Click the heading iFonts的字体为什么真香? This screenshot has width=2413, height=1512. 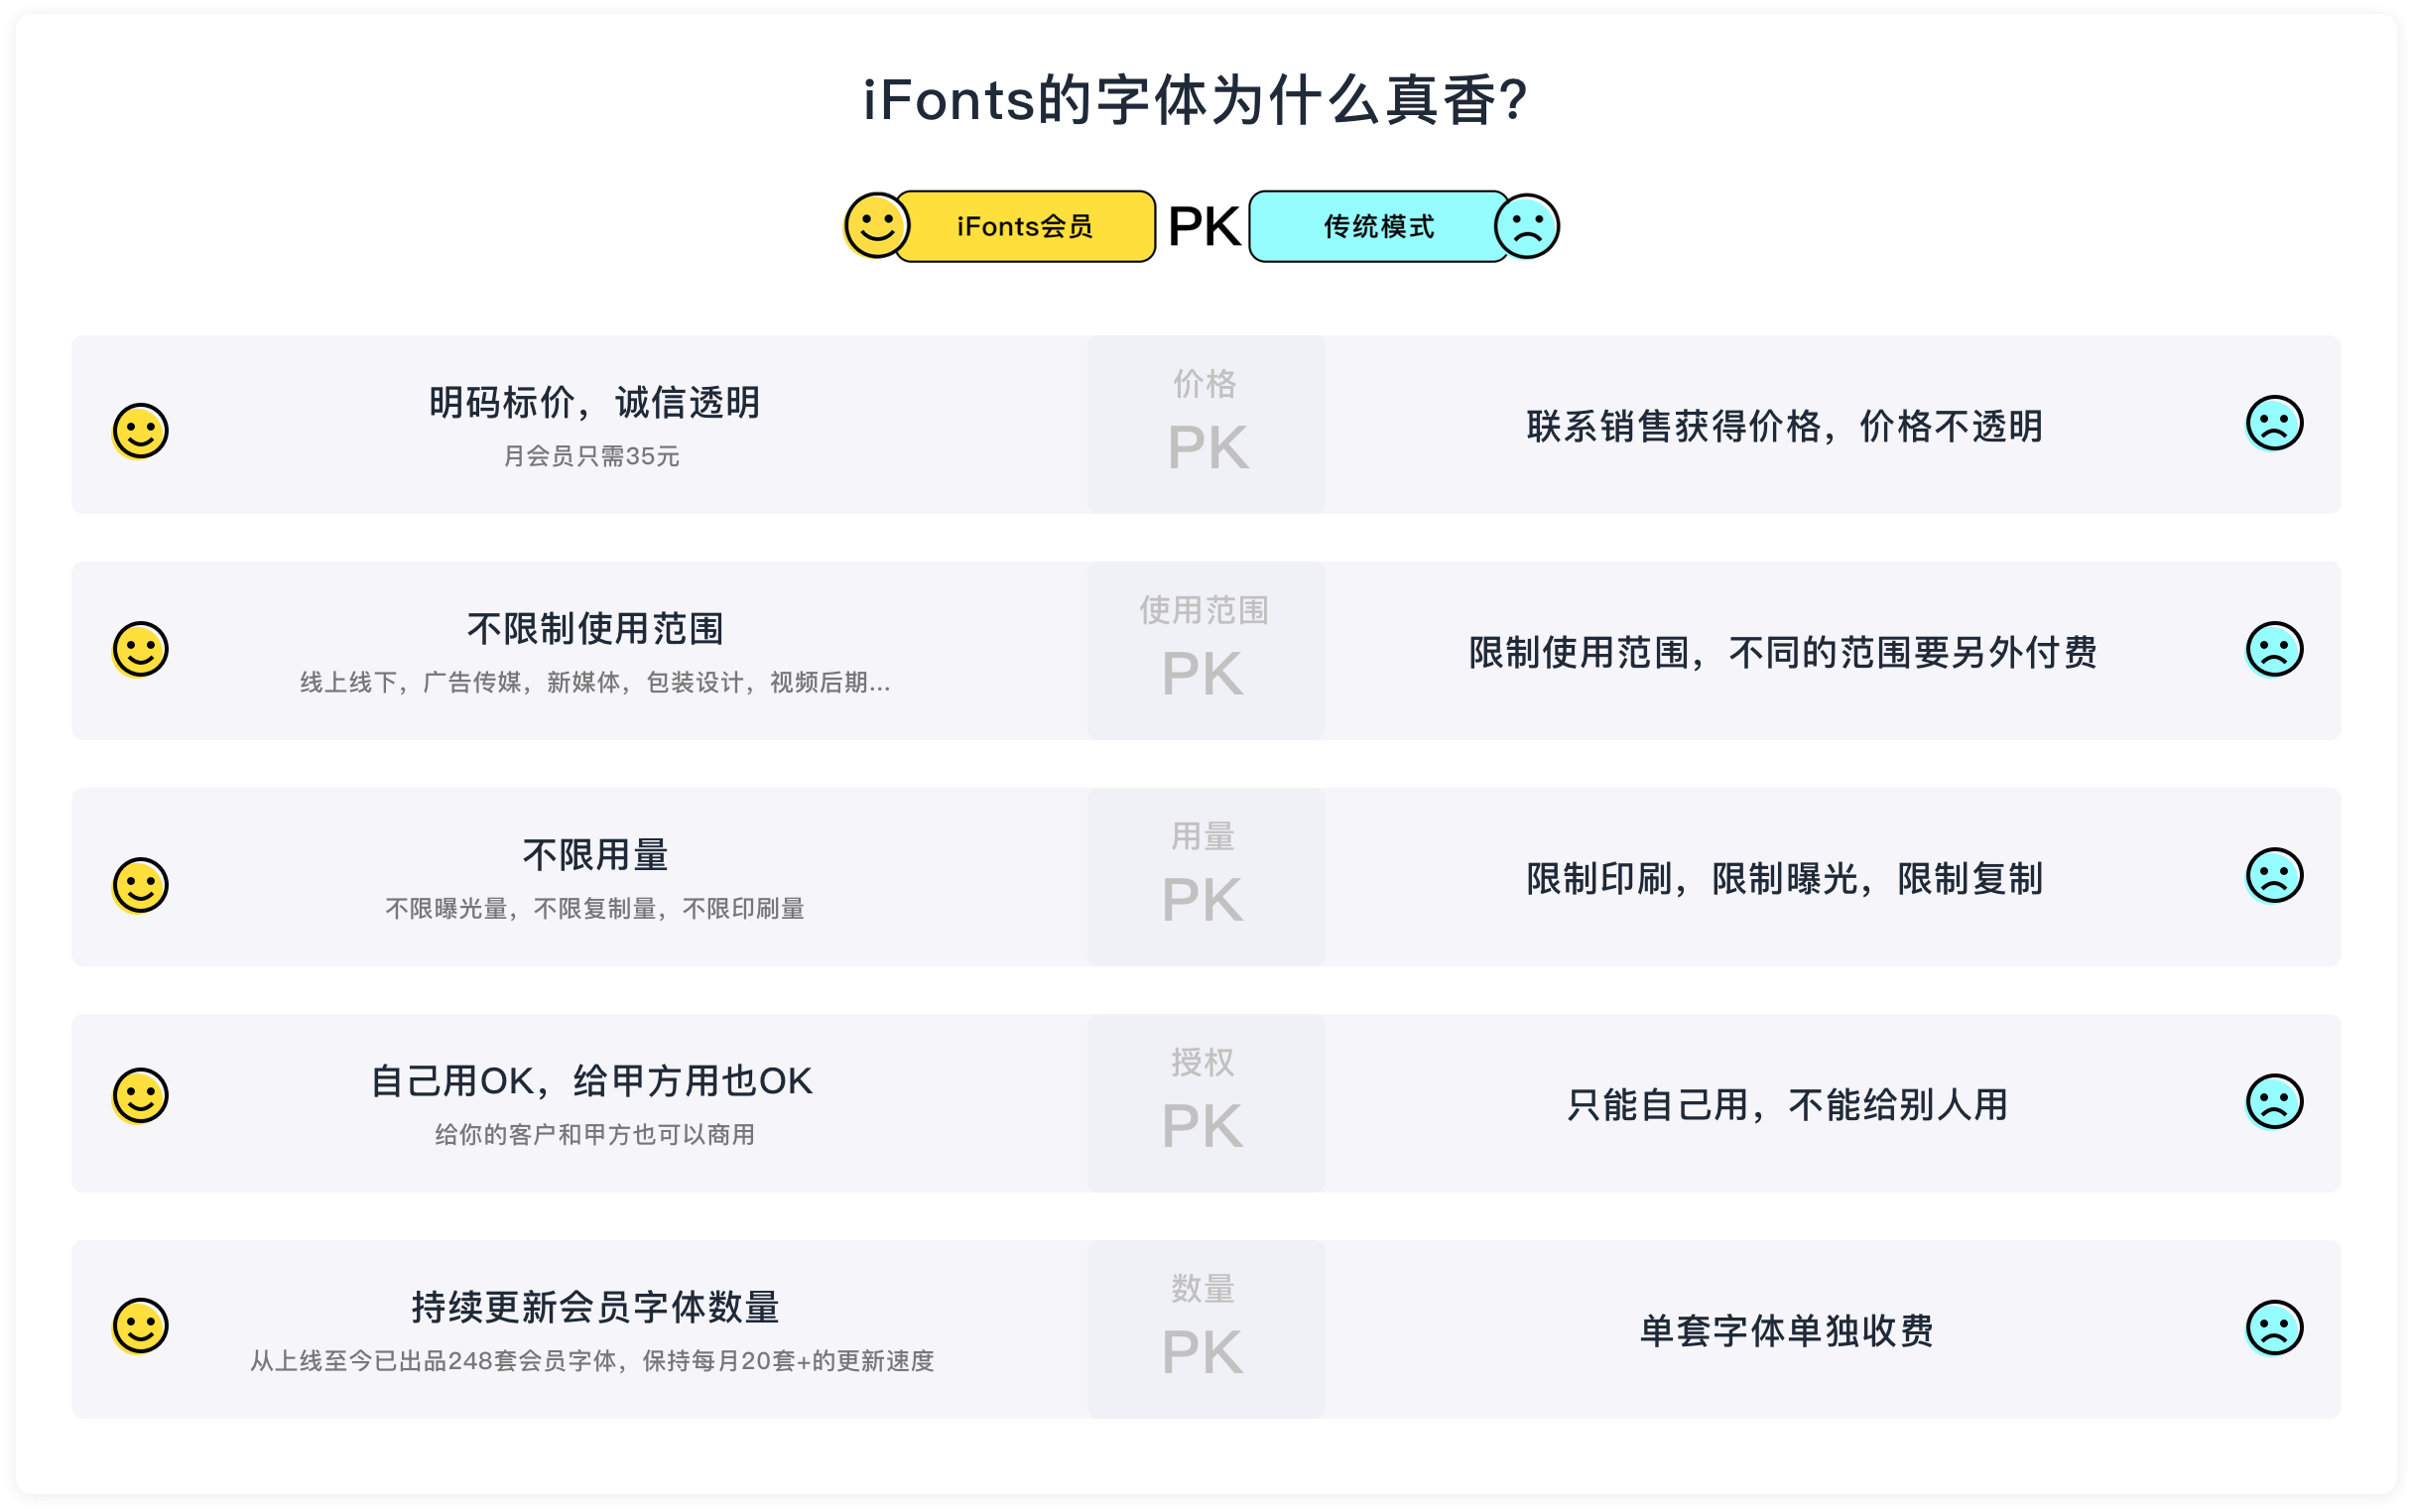(x=1196, y=100)
